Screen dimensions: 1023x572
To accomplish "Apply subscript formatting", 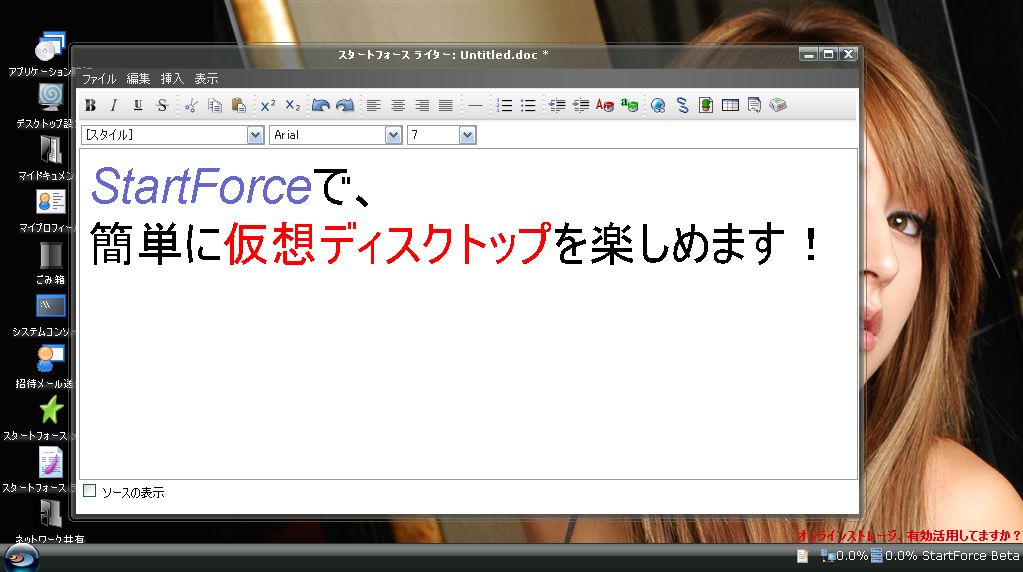I will (x=293, y=105).
